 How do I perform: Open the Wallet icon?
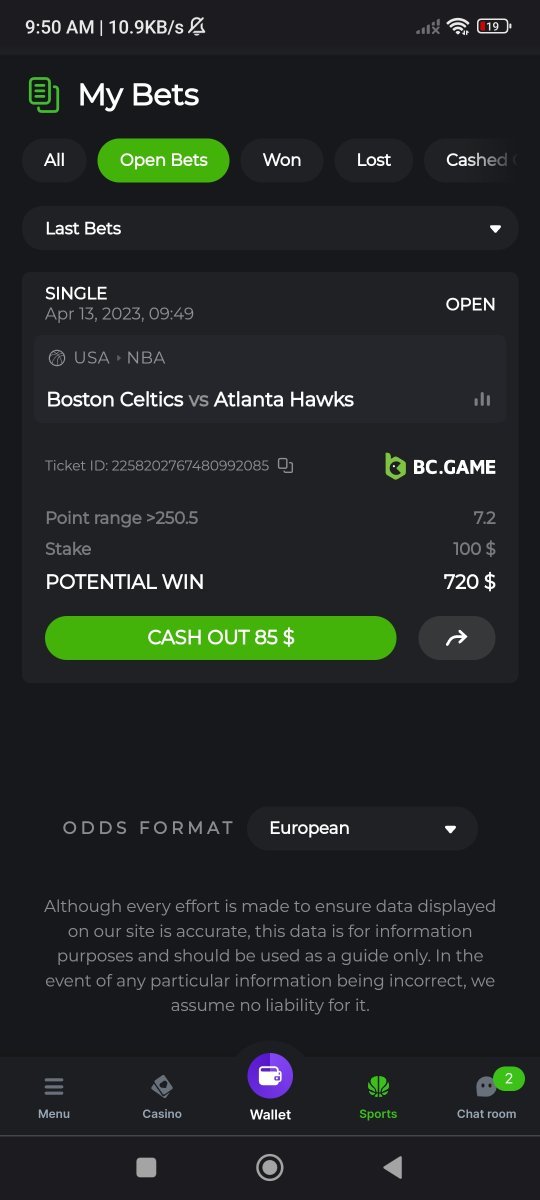(270, 1076)
